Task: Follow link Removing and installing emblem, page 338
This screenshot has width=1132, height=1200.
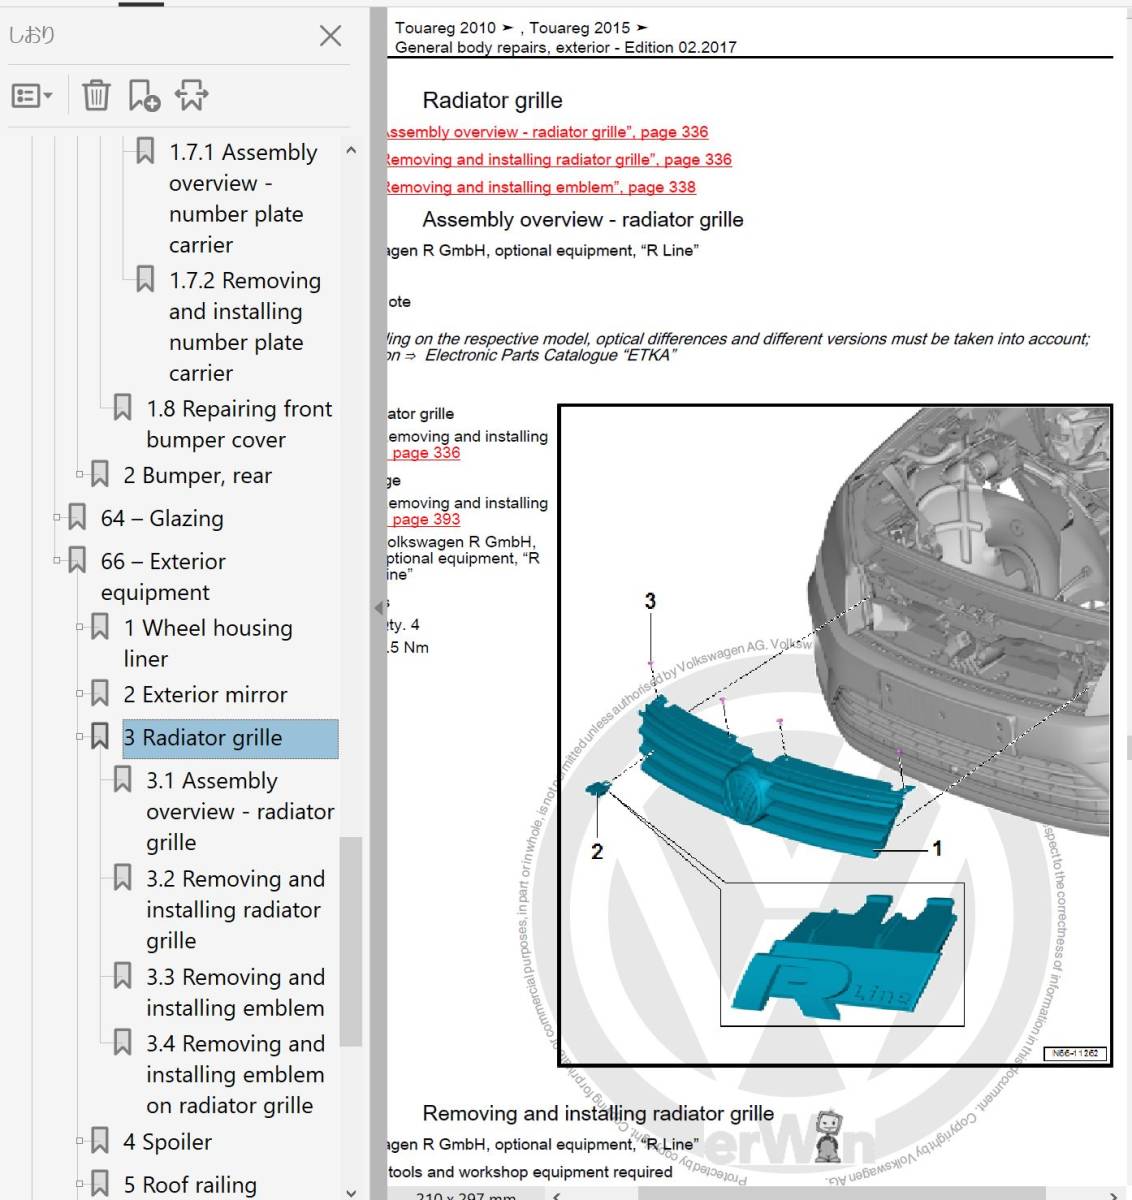Action: pos(541,187)
